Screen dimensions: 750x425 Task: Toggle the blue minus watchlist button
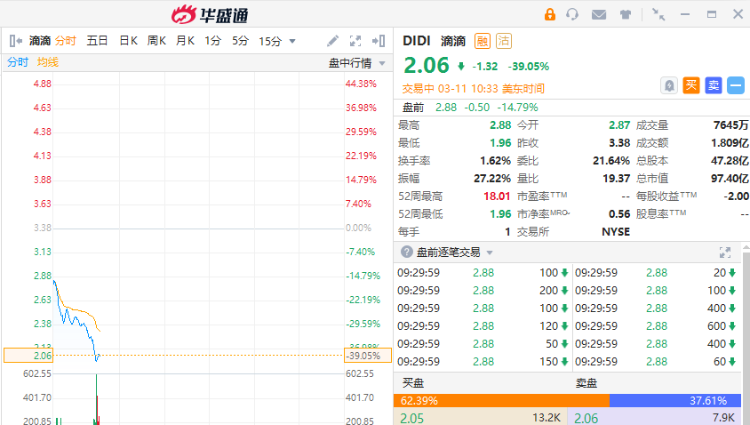[x=735, y=86]
